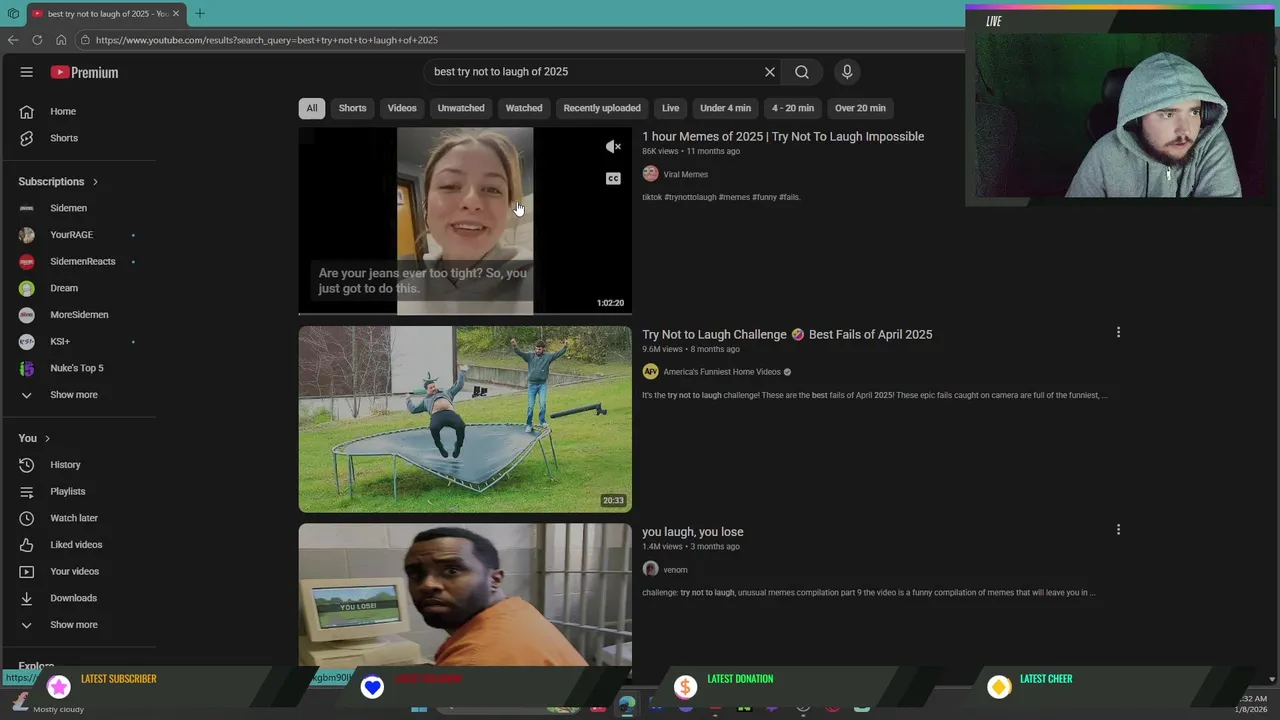The width and height of the screenshot is (1280, 720).
Task: Select Under 4 min filter
Action: coord(725,108)
